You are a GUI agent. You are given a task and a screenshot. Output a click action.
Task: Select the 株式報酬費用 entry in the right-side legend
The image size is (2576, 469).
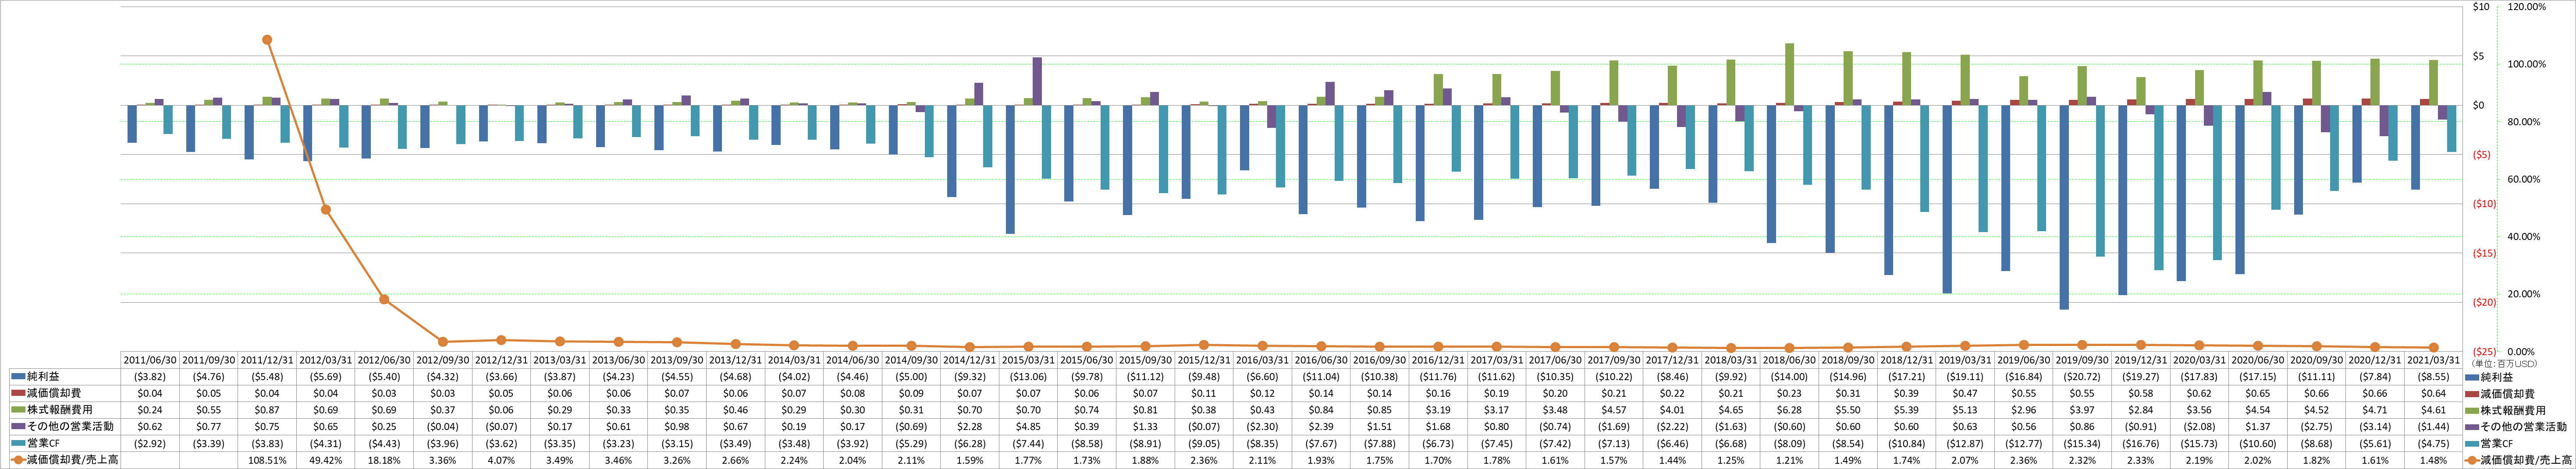(2506, 410)
